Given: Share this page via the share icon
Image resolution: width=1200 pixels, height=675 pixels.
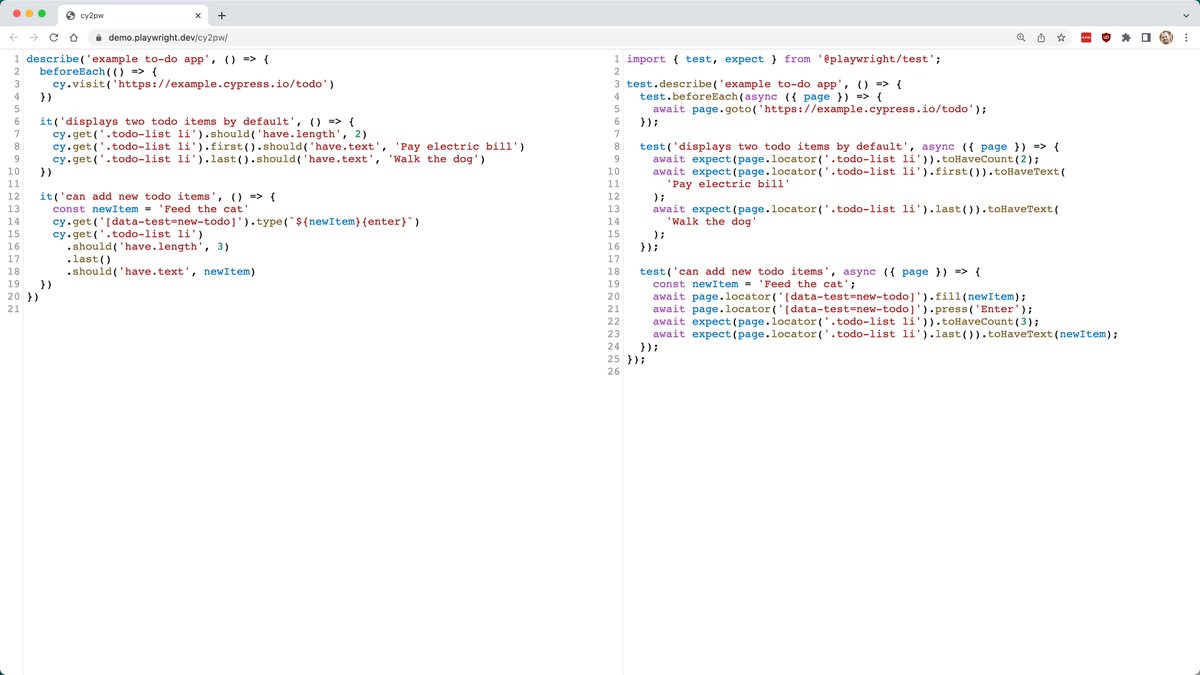Looking at the screenshot, I should pos(1041,37).
